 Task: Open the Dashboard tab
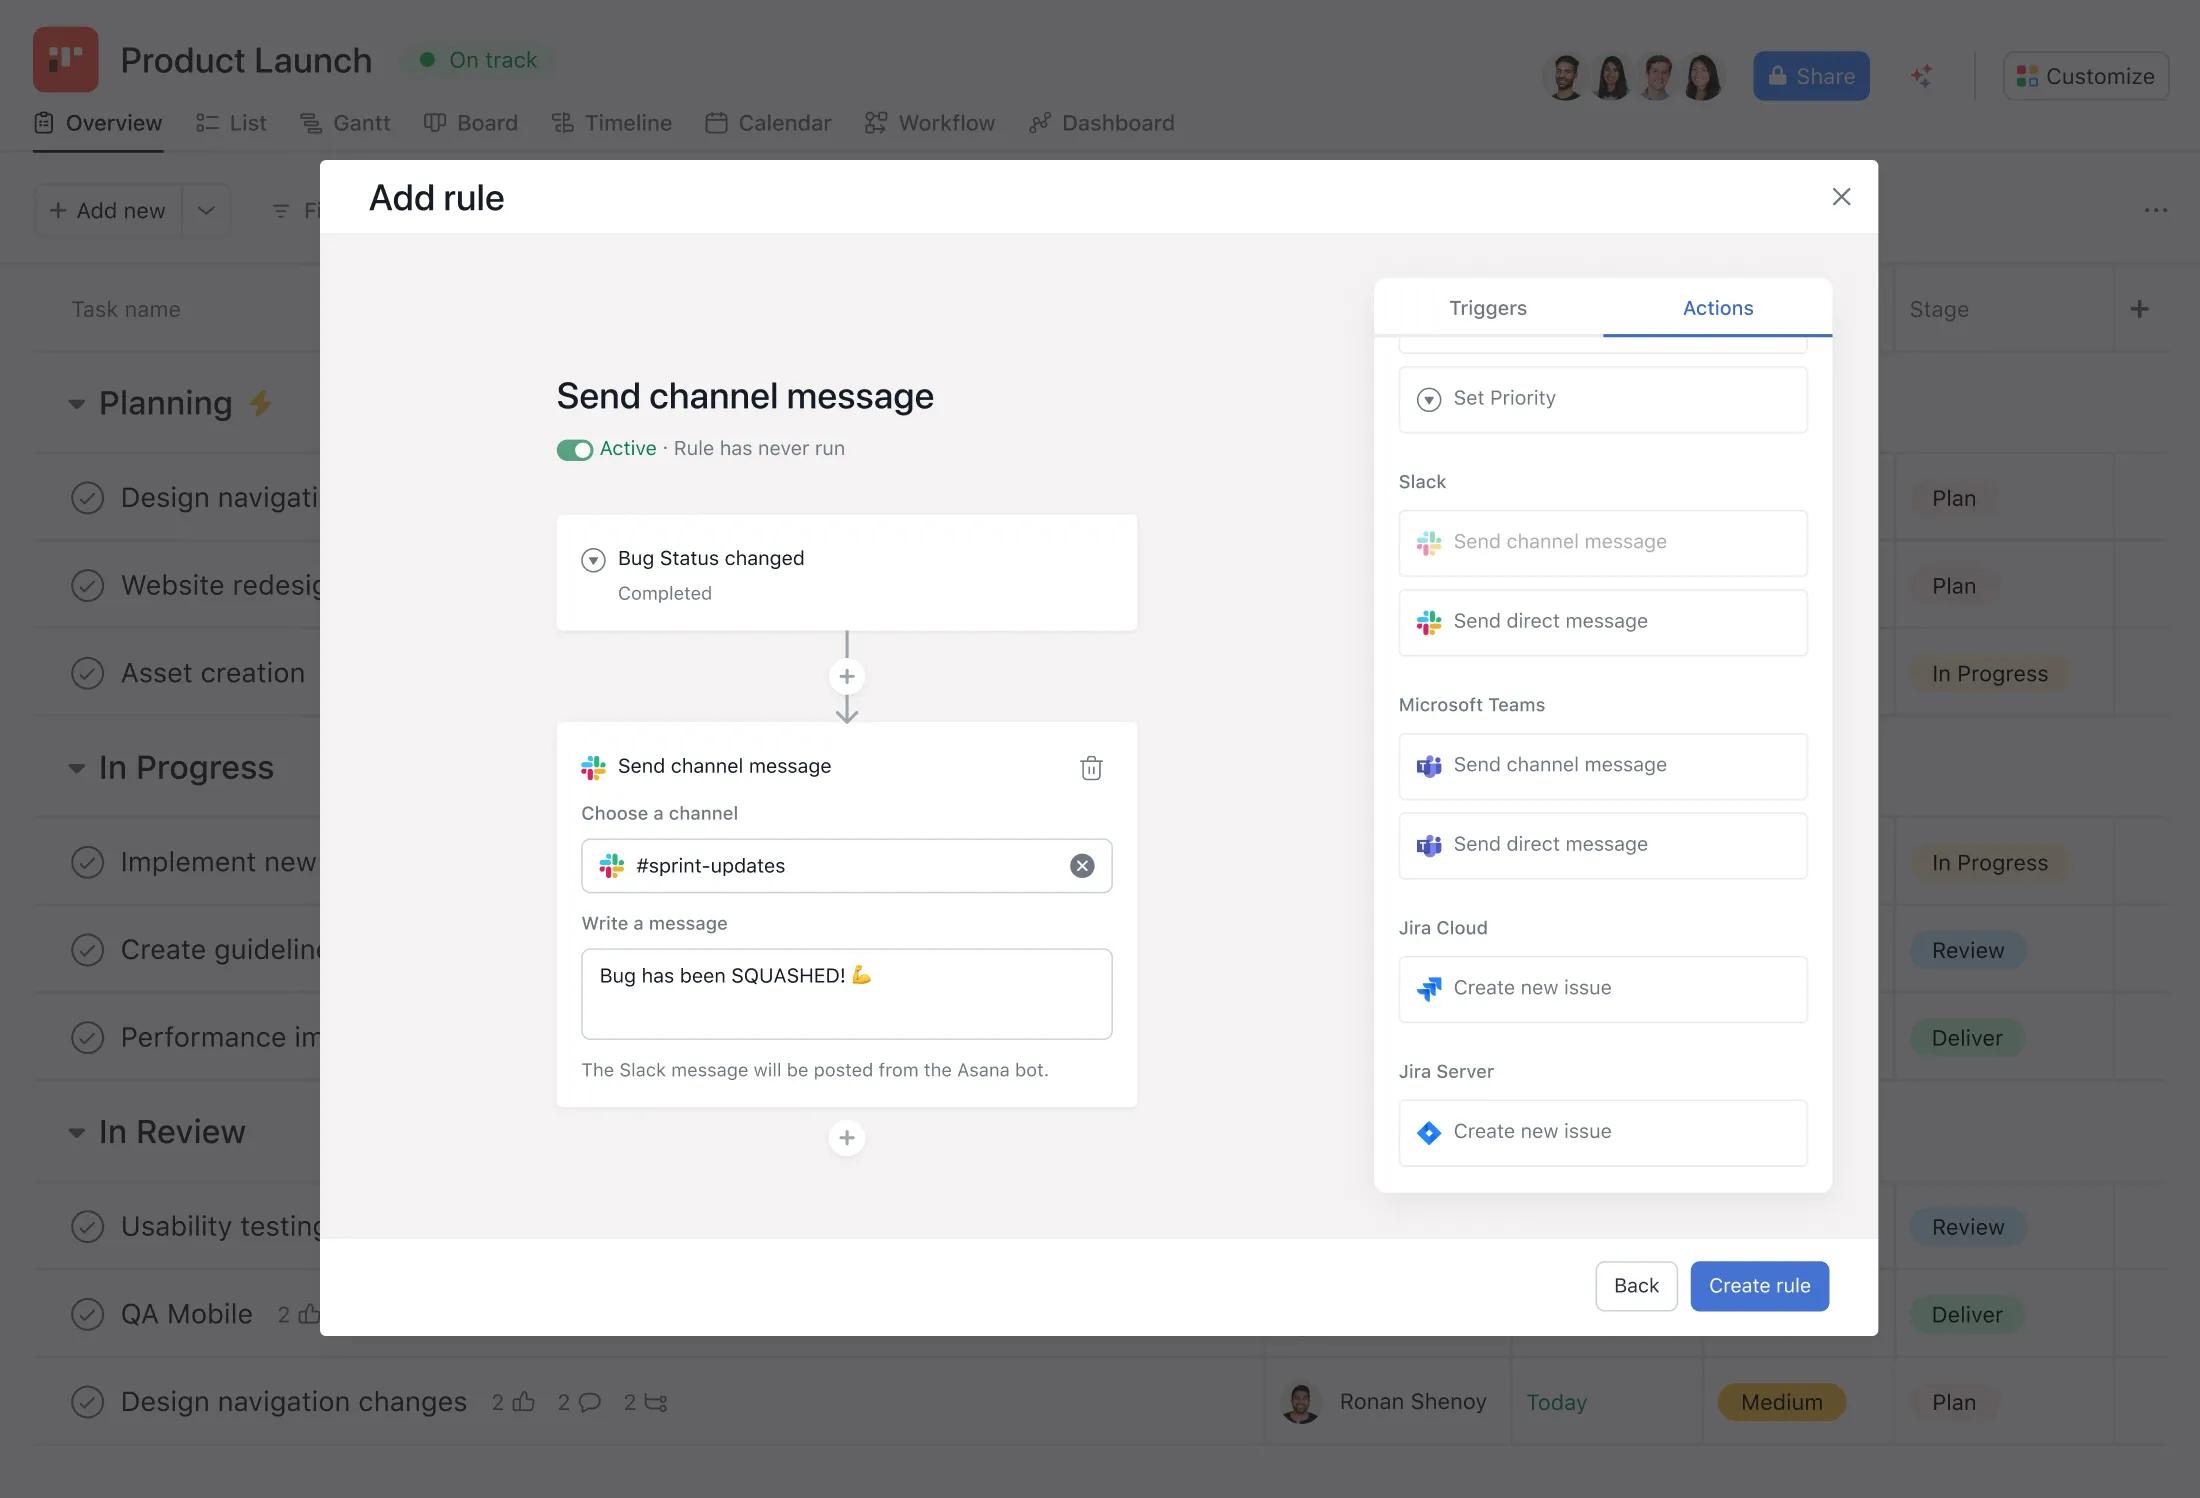[1102, 123]
